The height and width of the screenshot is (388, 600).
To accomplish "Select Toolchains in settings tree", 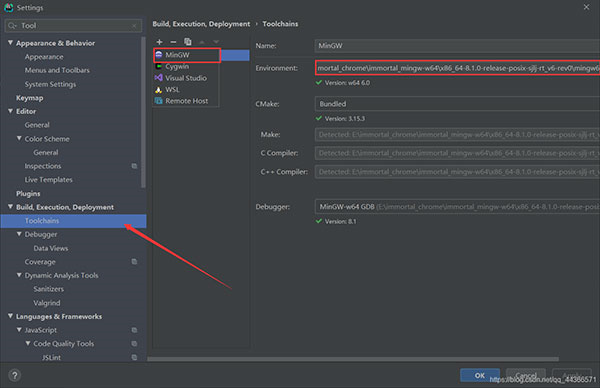I will pyautogui.click(x=73, y=221).
